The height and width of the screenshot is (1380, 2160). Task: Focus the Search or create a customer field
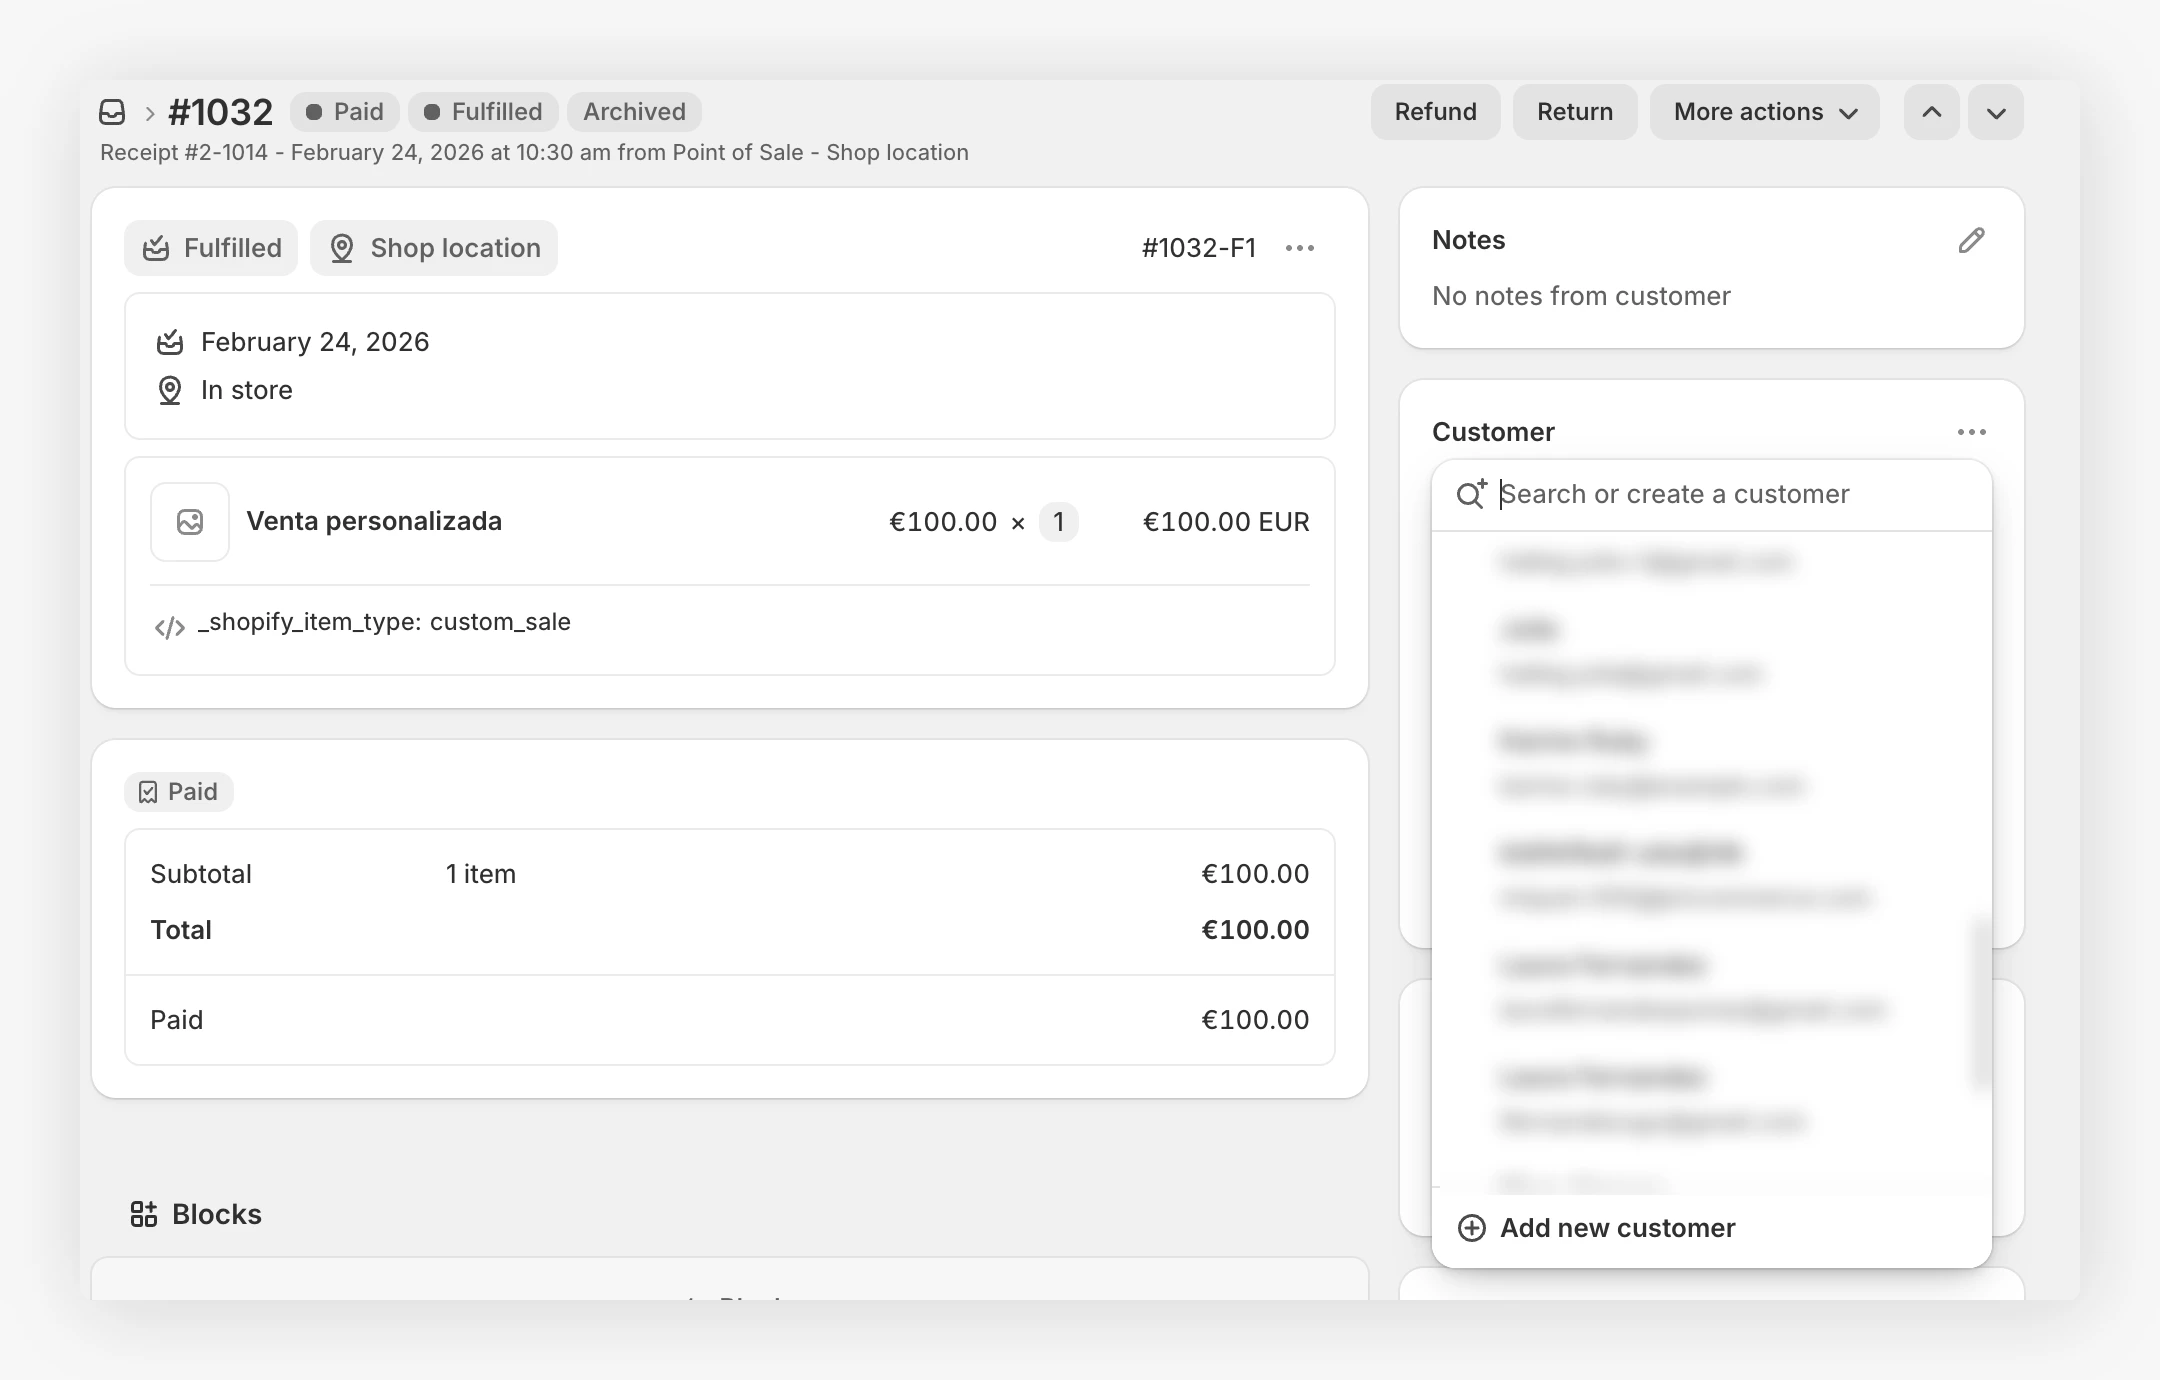tap(1712, 494)
